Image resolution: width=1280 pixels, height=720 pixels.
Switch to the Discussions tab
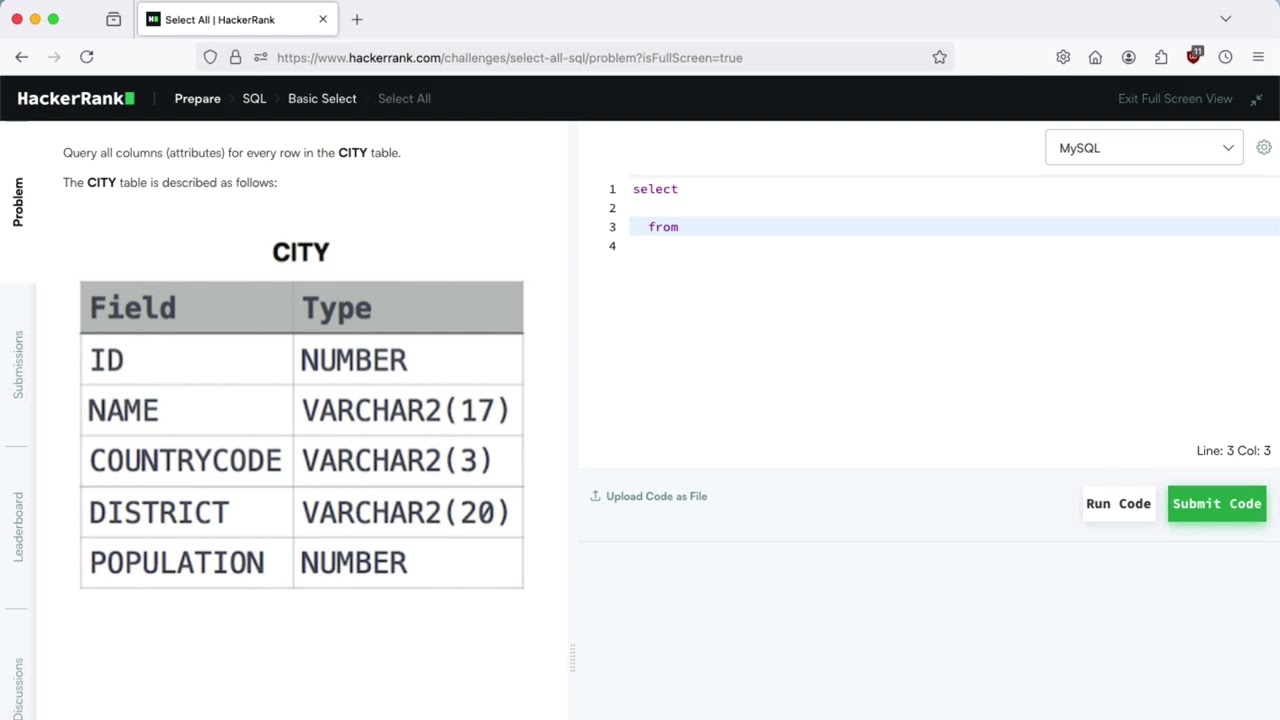(18, 687)
